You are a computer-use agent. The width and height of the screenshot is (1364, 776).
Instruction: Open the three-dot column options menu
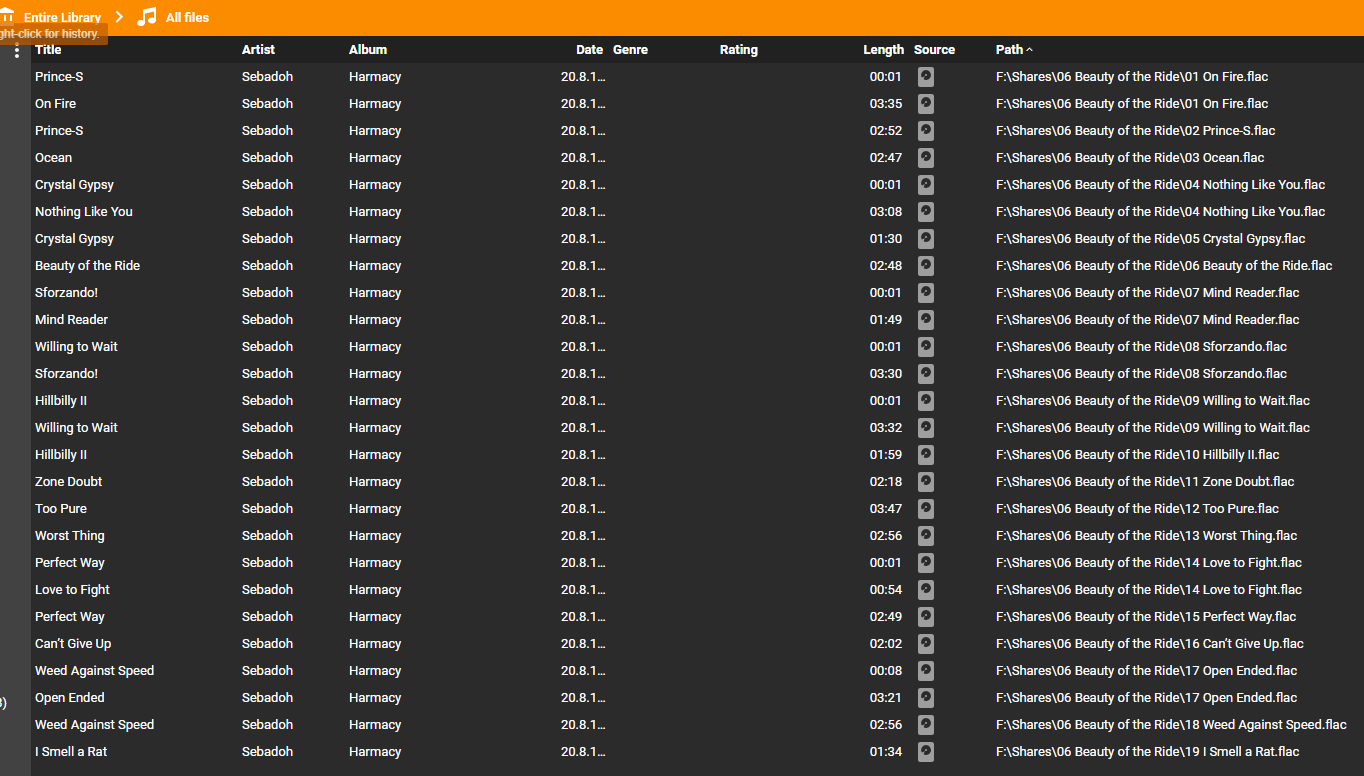tap(17, 50)
